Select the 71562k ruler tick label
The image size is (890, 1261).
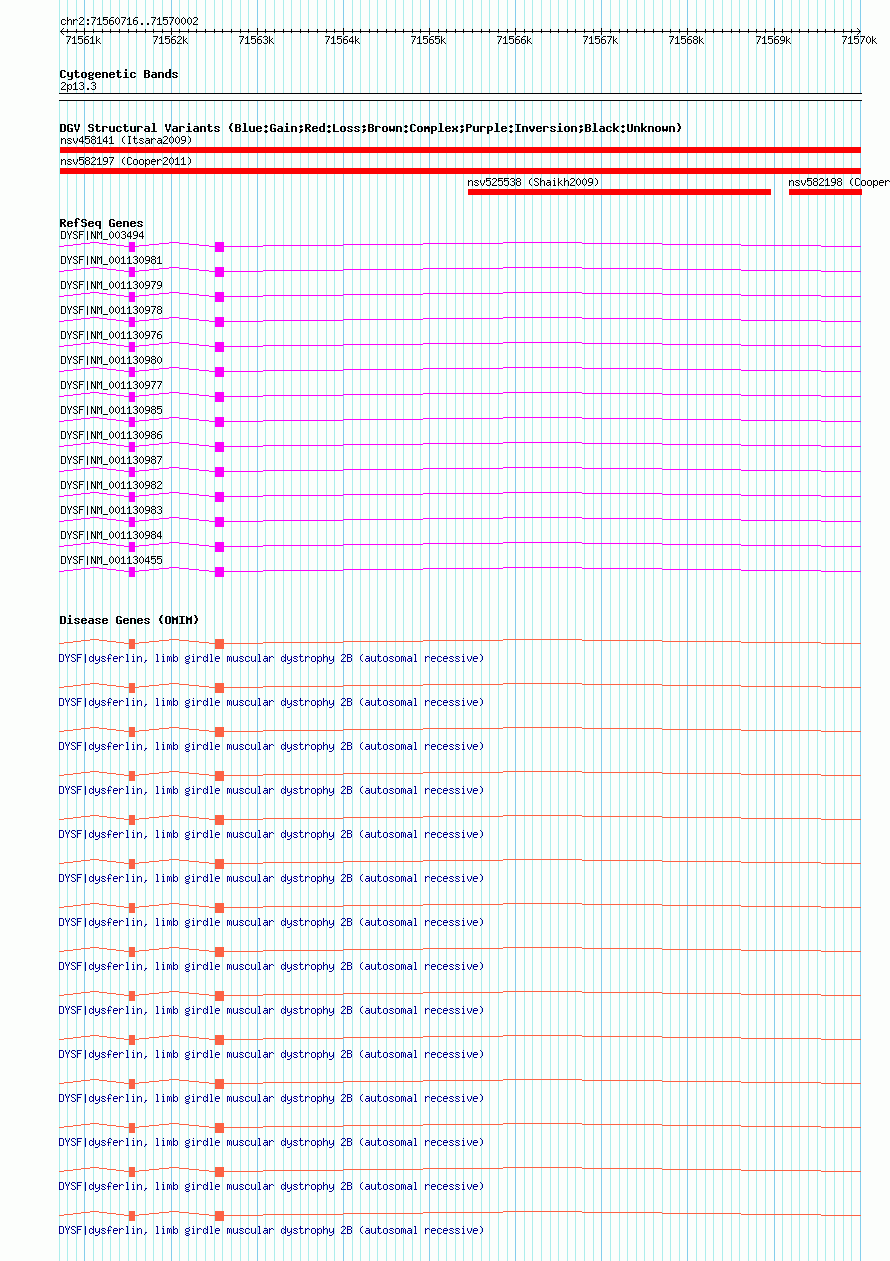170,40
